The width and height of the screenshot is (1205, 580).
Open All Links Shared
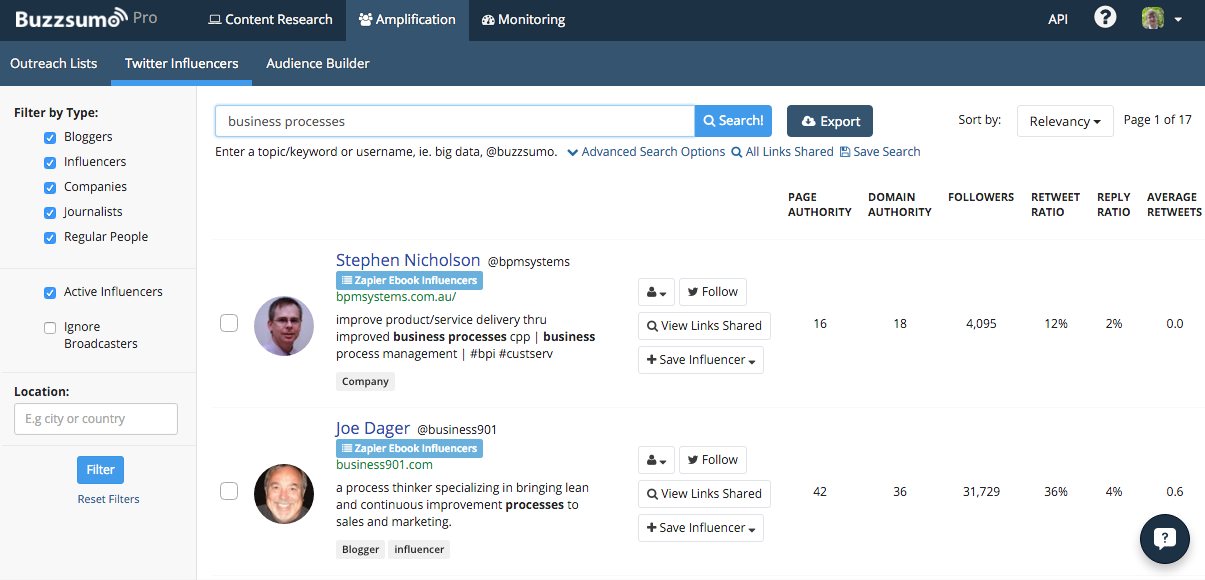(x=782, y=152)
